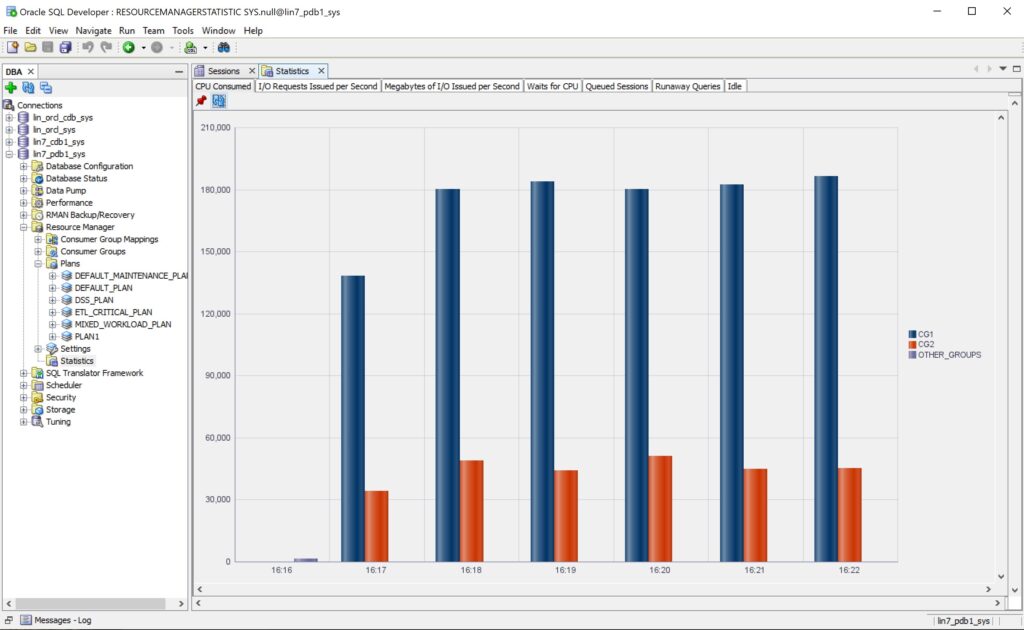Image resolution: width=1024 pixels, height=630 pixels.
Task: Click the Messages - Log status bar icon
Action: 26,620
